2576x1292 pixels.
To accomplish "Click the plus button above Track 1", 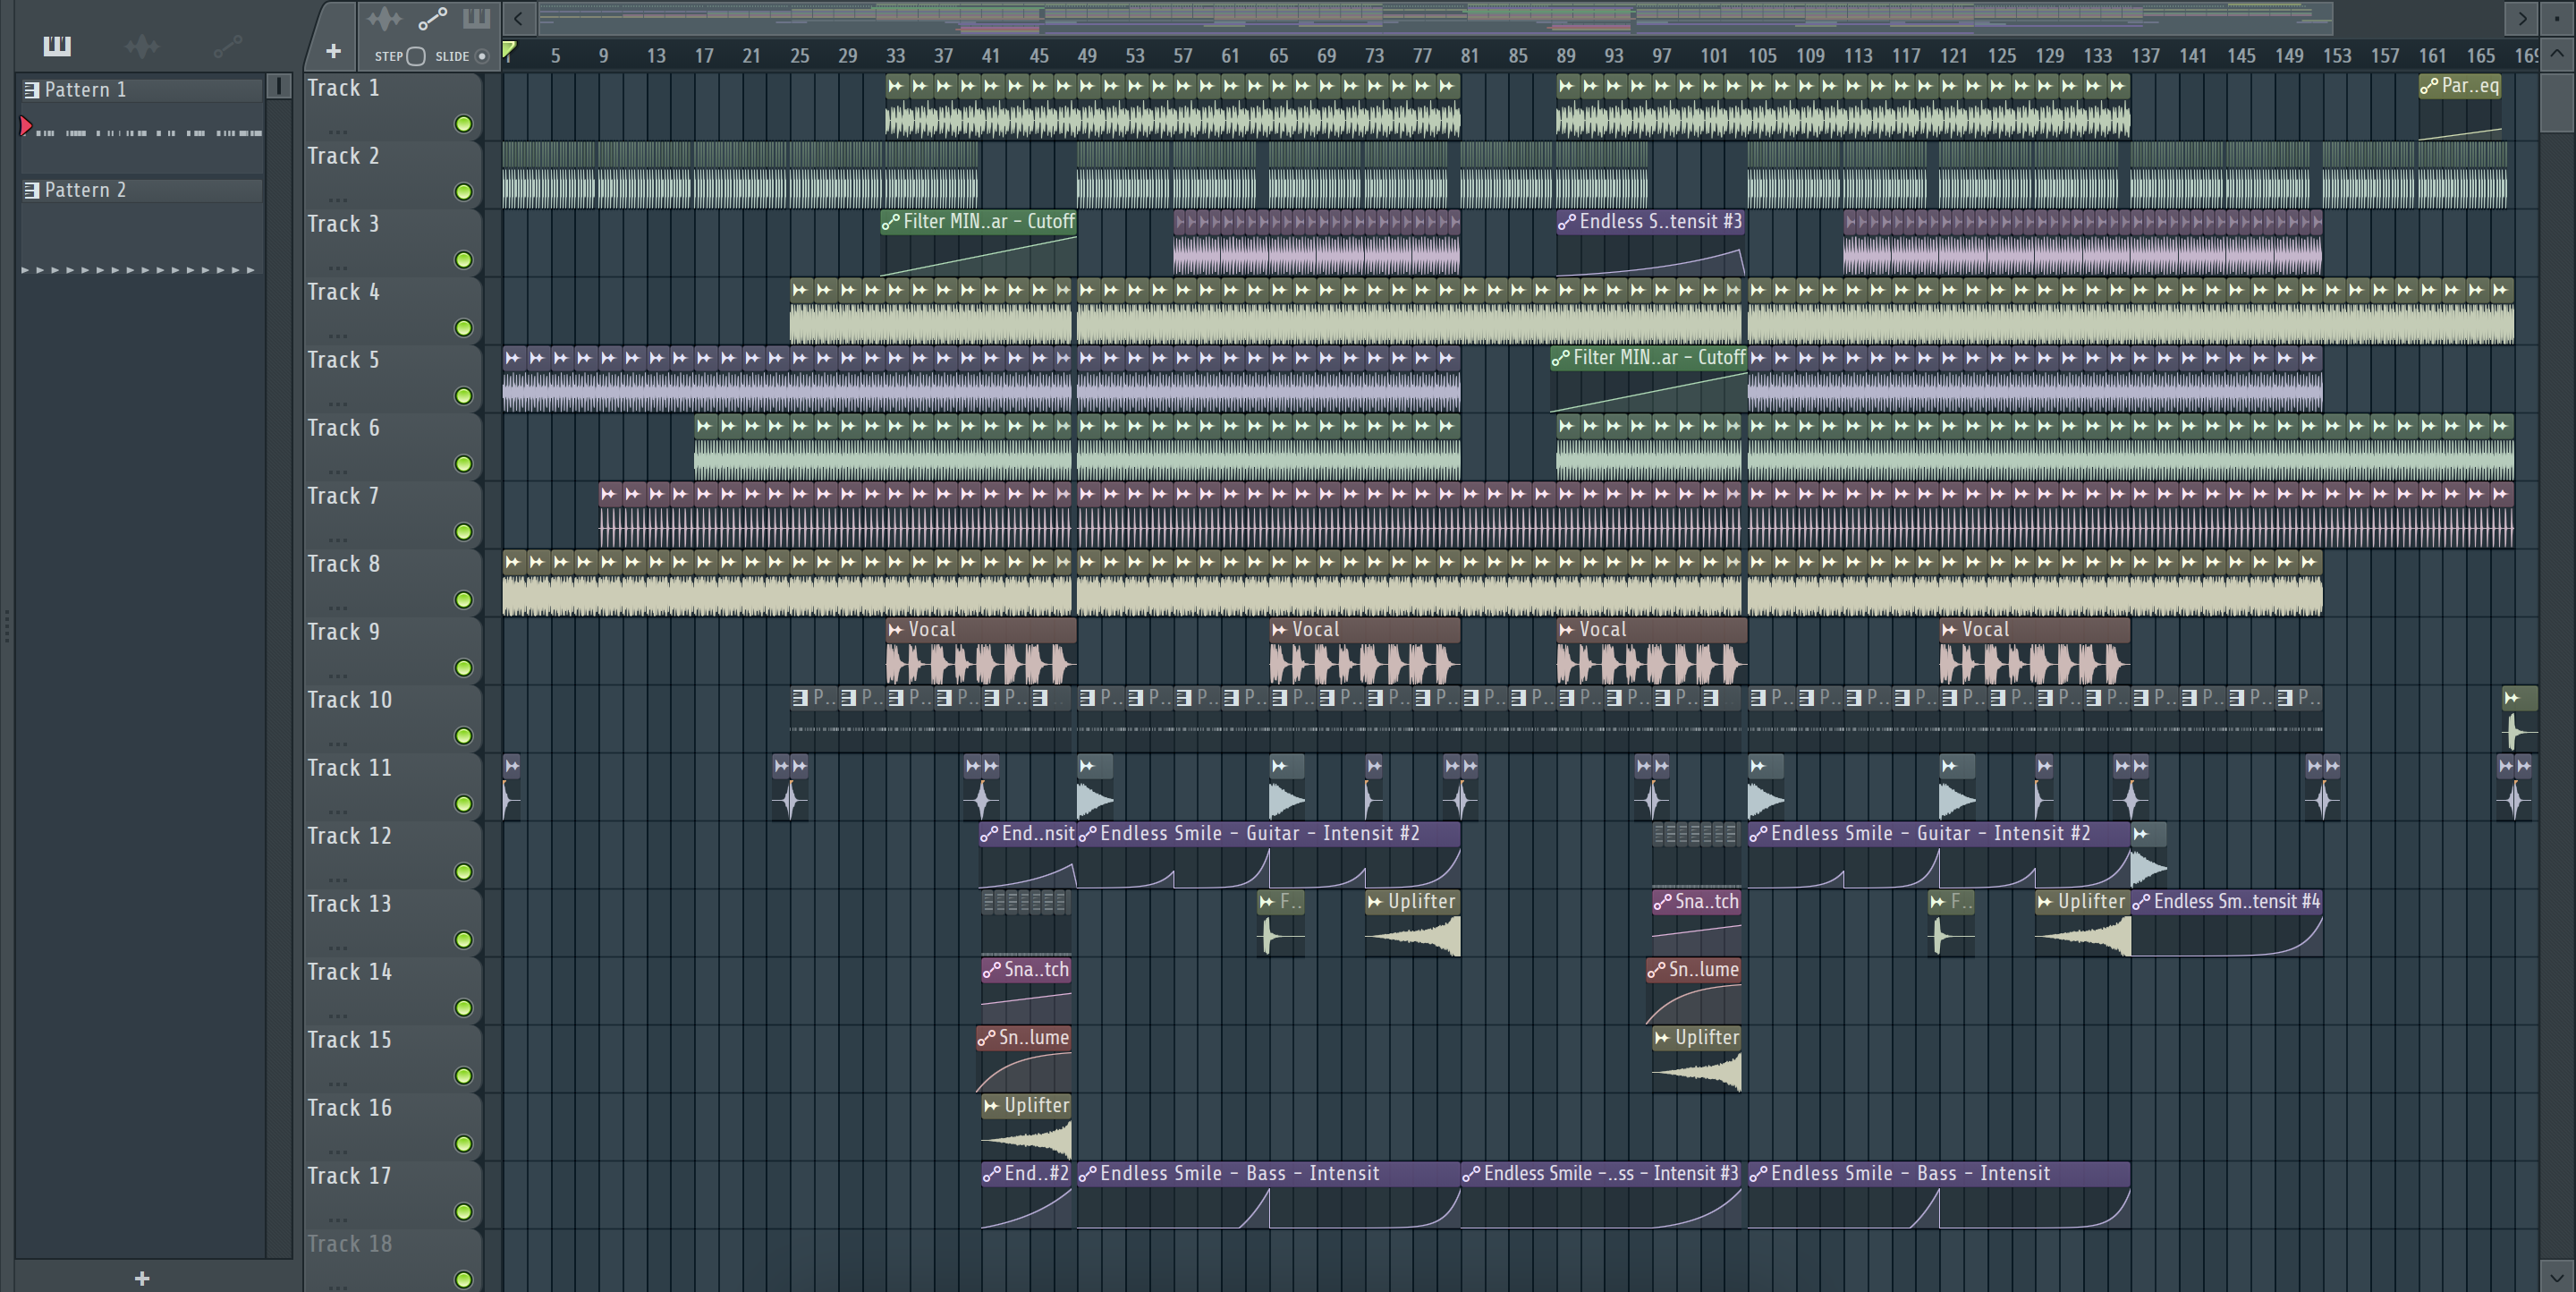I will (334, 51).
